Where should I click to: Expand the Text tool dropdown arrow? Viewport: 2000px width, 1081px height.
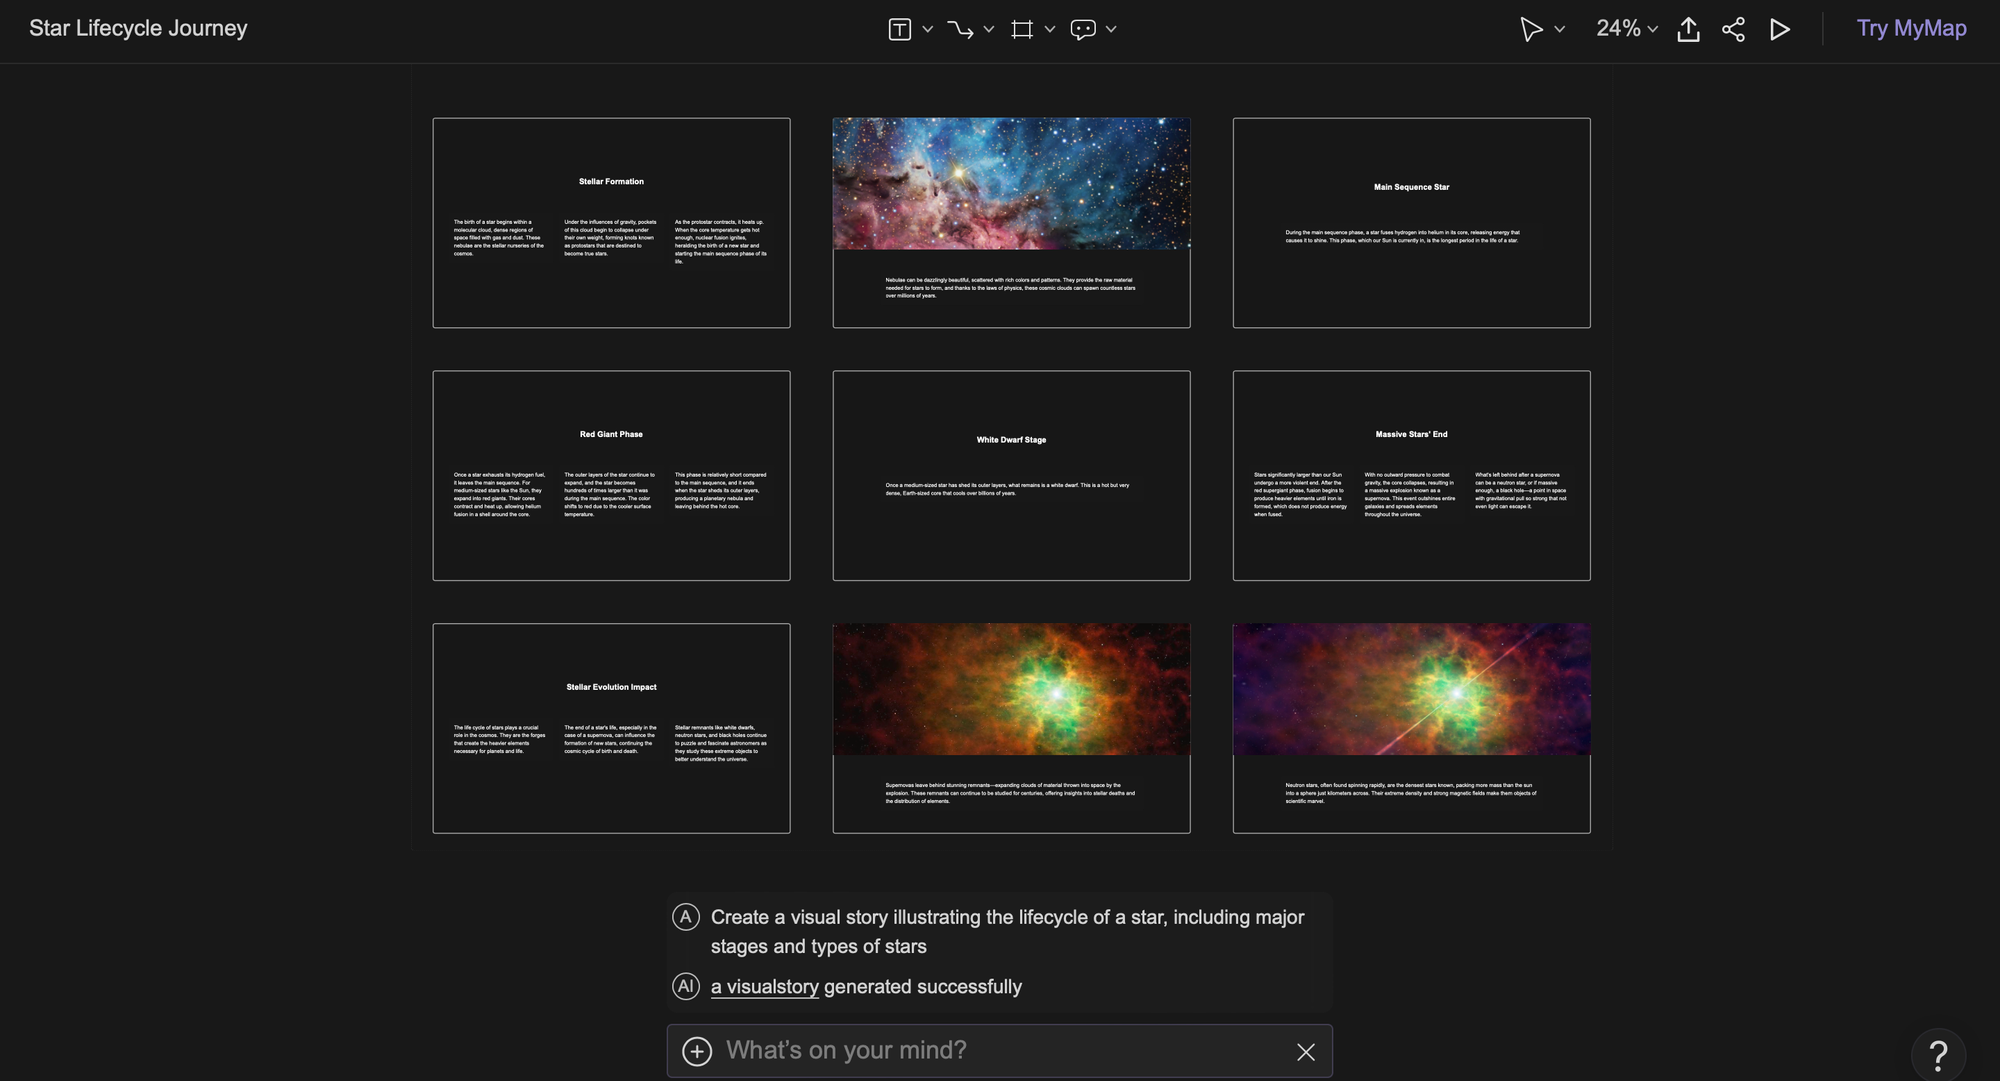(928, 29)
